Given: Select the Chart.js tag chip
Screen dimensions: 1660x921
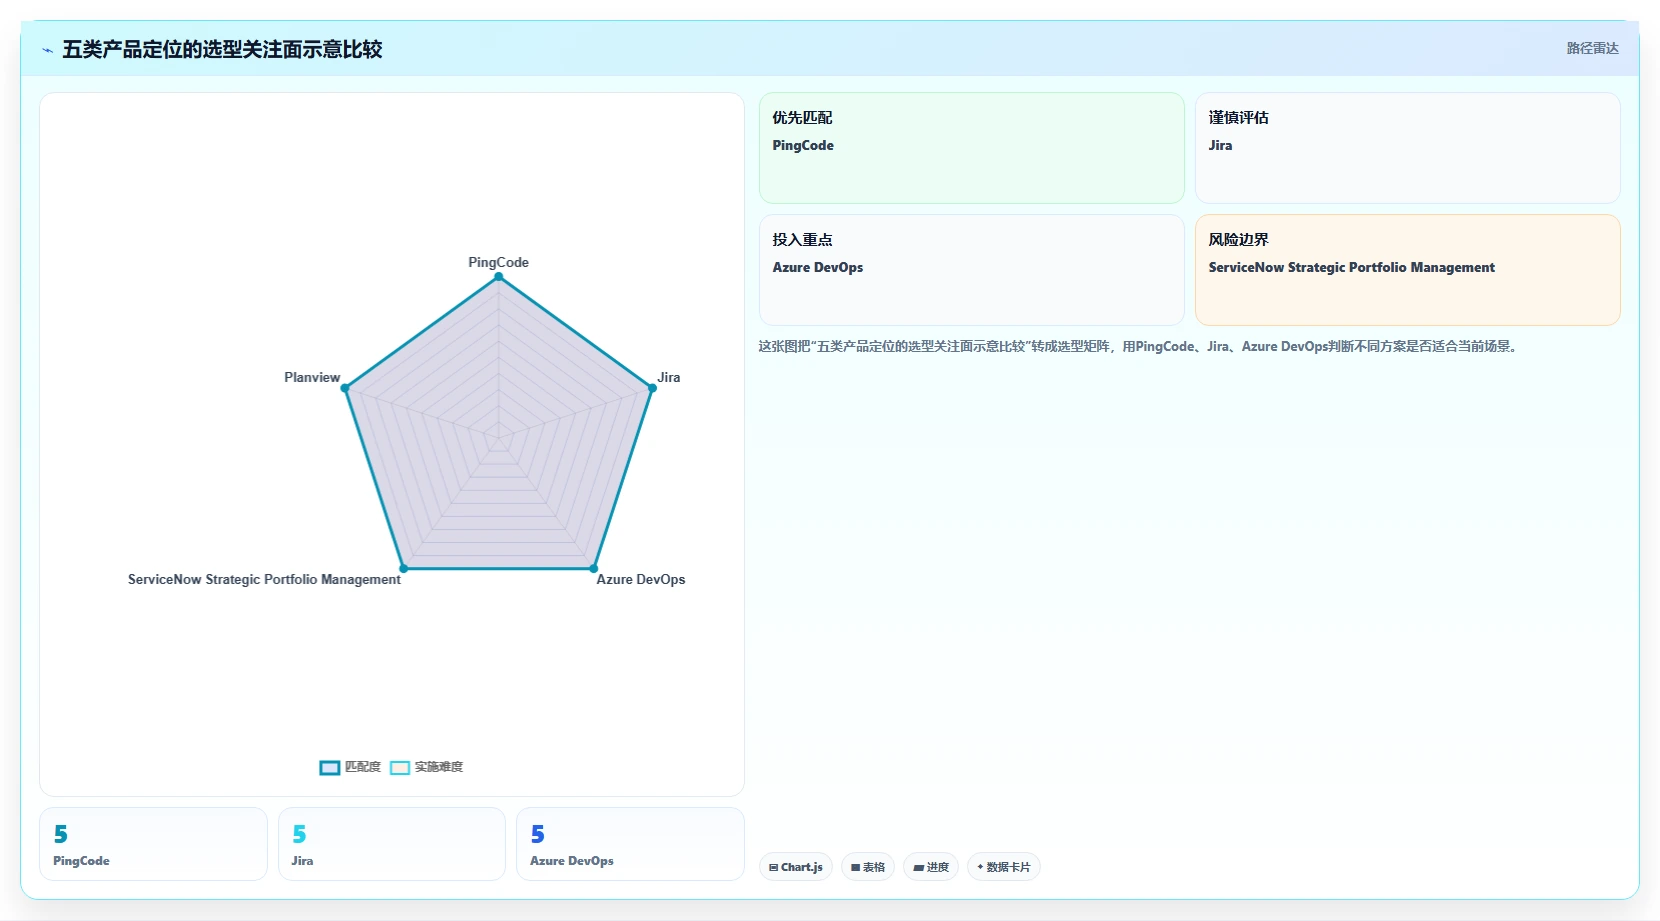Looking at the screenshot, I should 796,867.
